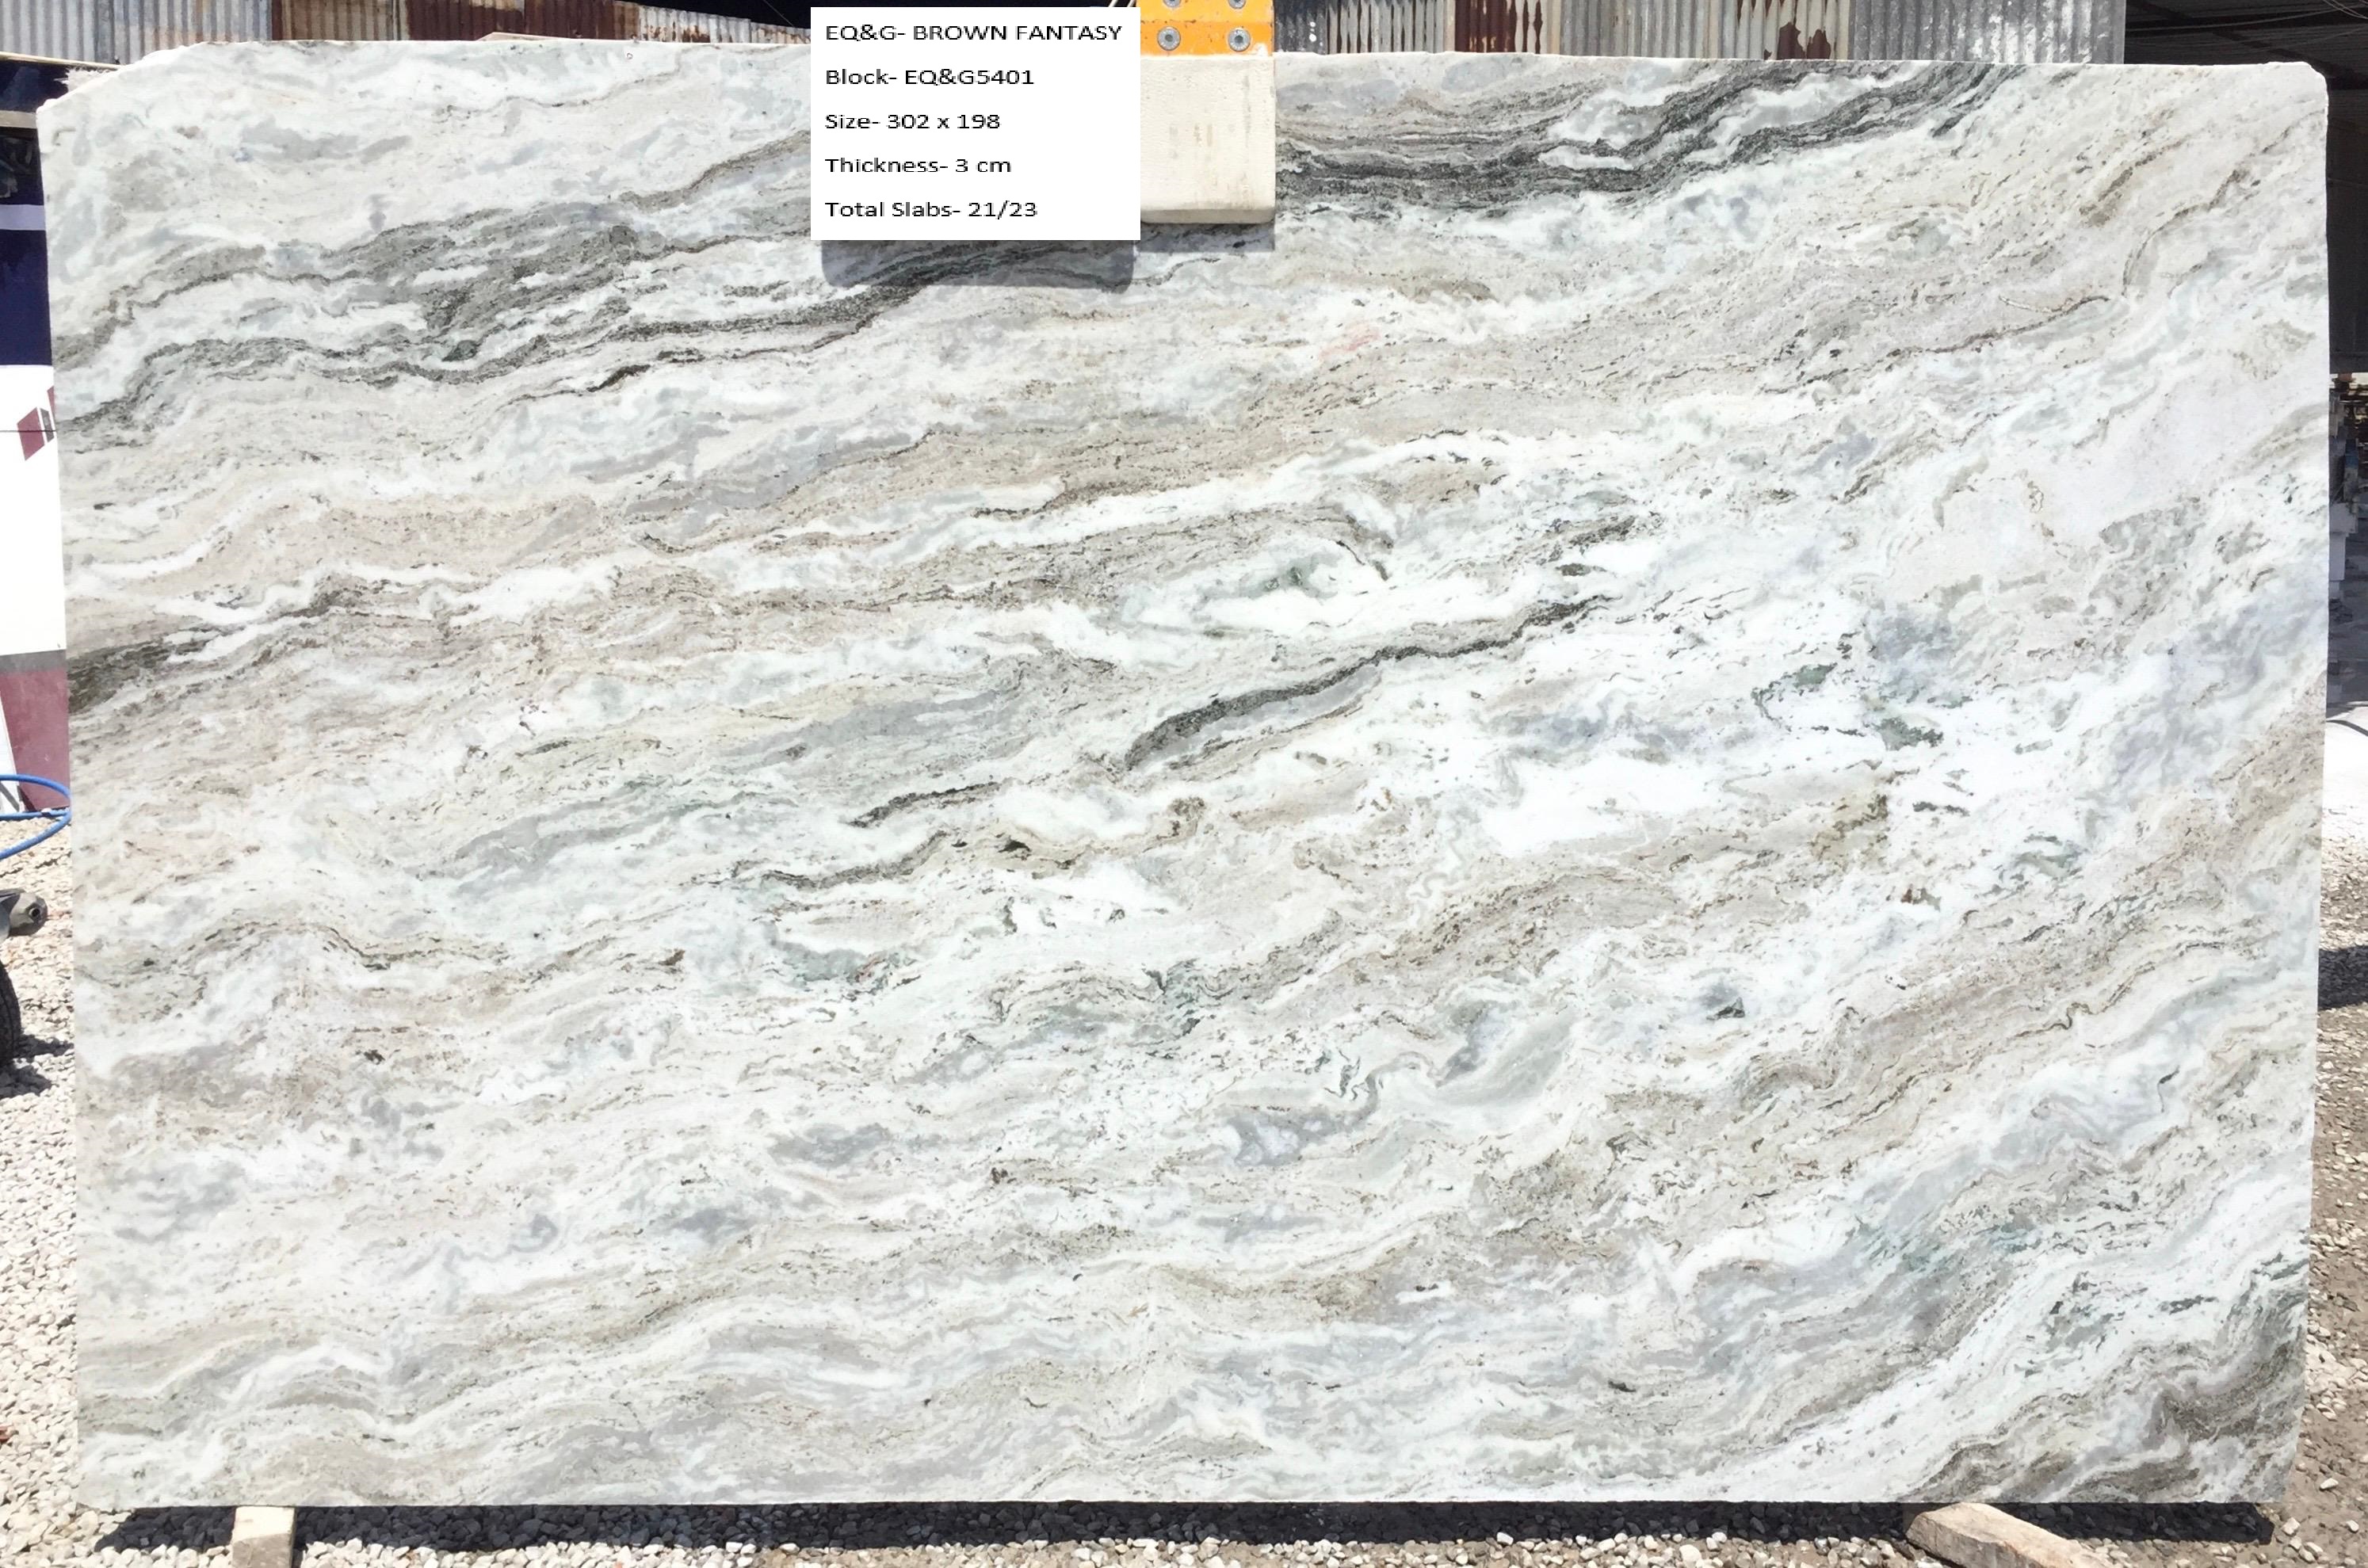Click the 'EQ&G- BROWN FANTASY' label text
This screenshot has width=2368, height=1568.
pyautogui.click(x=972, y=33)
